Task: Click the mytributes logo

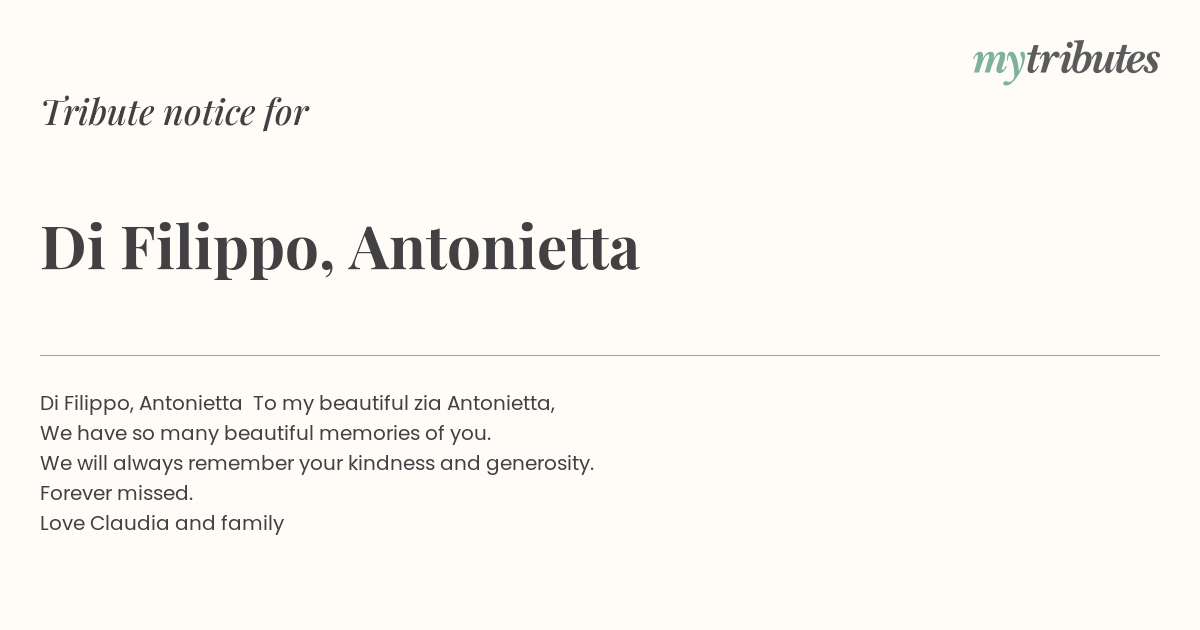Action: tap(1066, 61)
